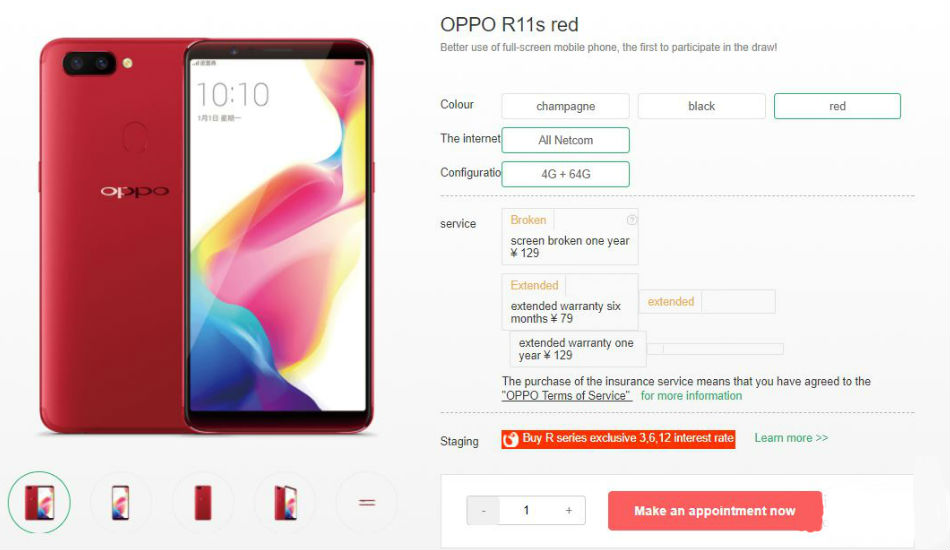Screen dimensions: 950x550
Task: Click the equals sign compare icon thumbnail
Action: tap(367, 502)
